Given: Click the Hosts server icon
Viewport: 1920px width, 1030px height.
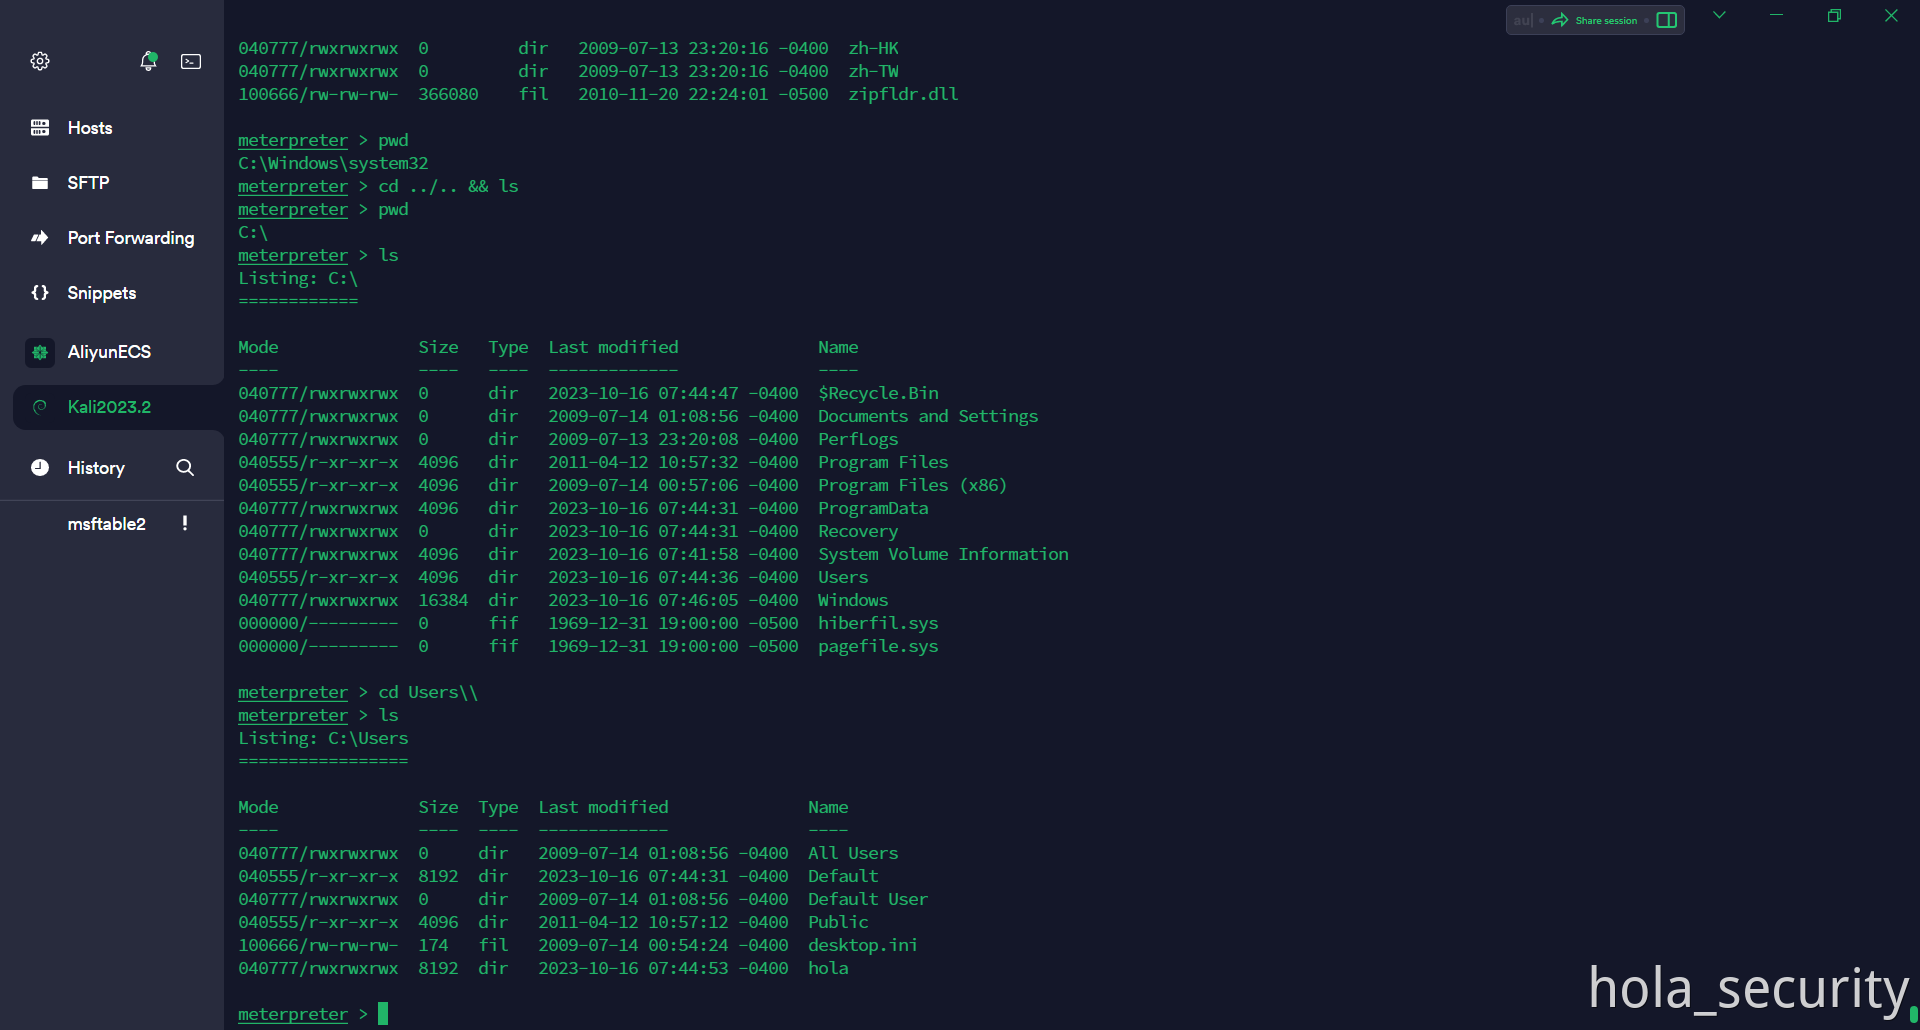Looking at the screenshot, I should [x=40, y=128].
